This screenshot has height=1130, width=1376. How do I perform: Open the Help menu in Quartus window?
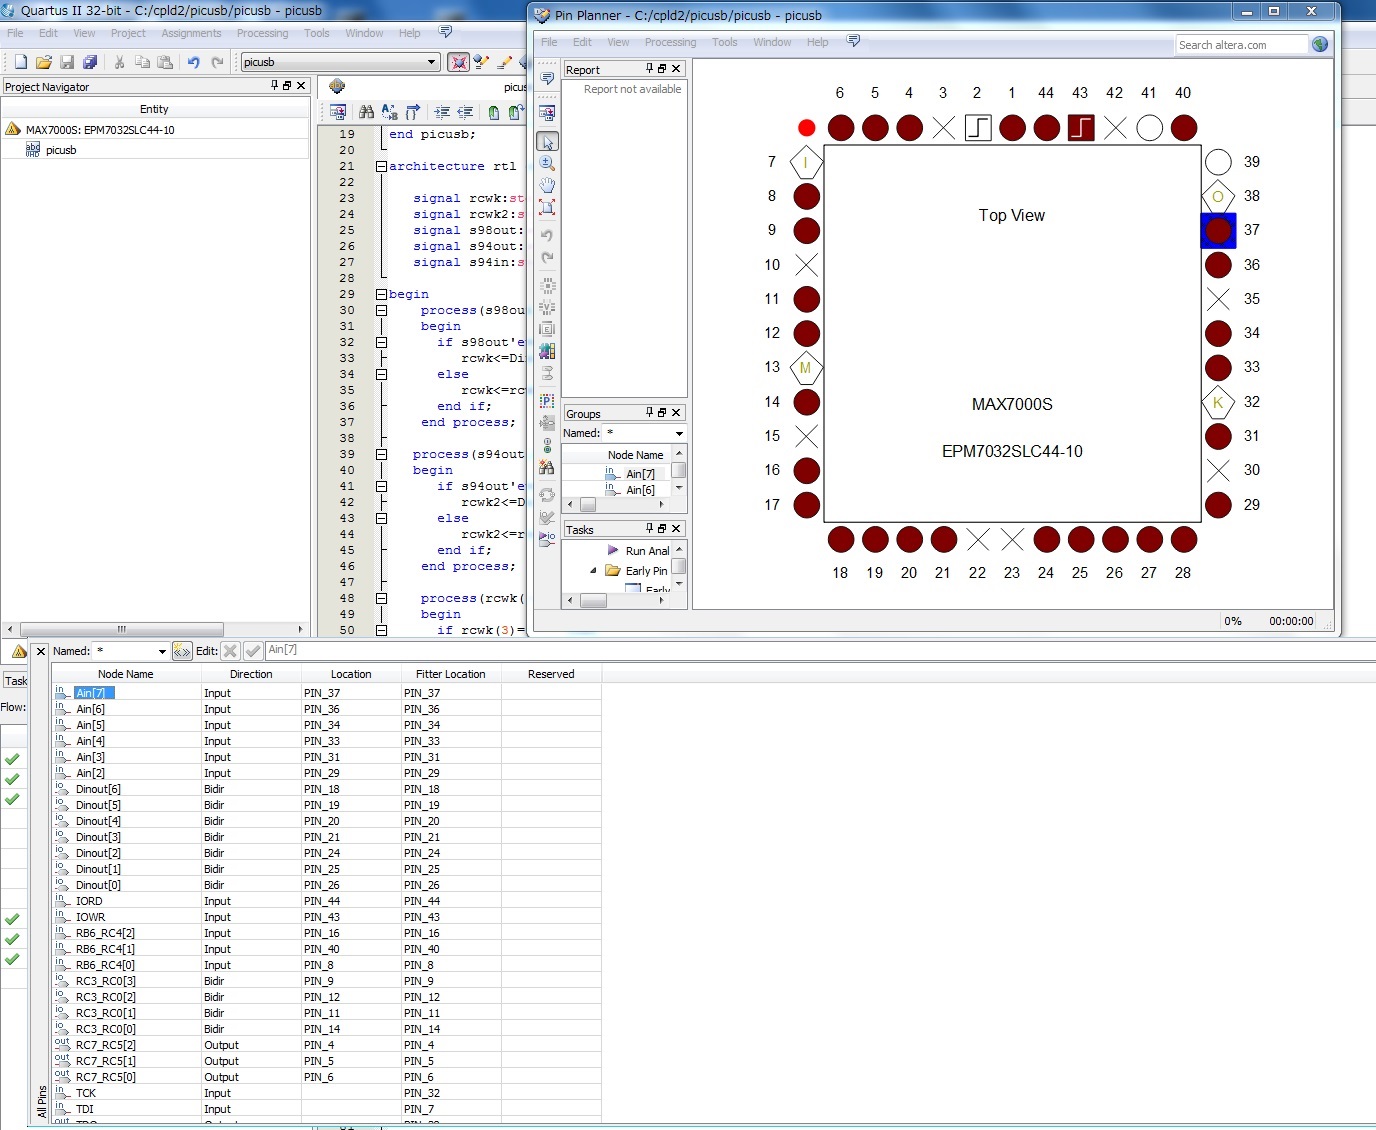pos(409,33)
